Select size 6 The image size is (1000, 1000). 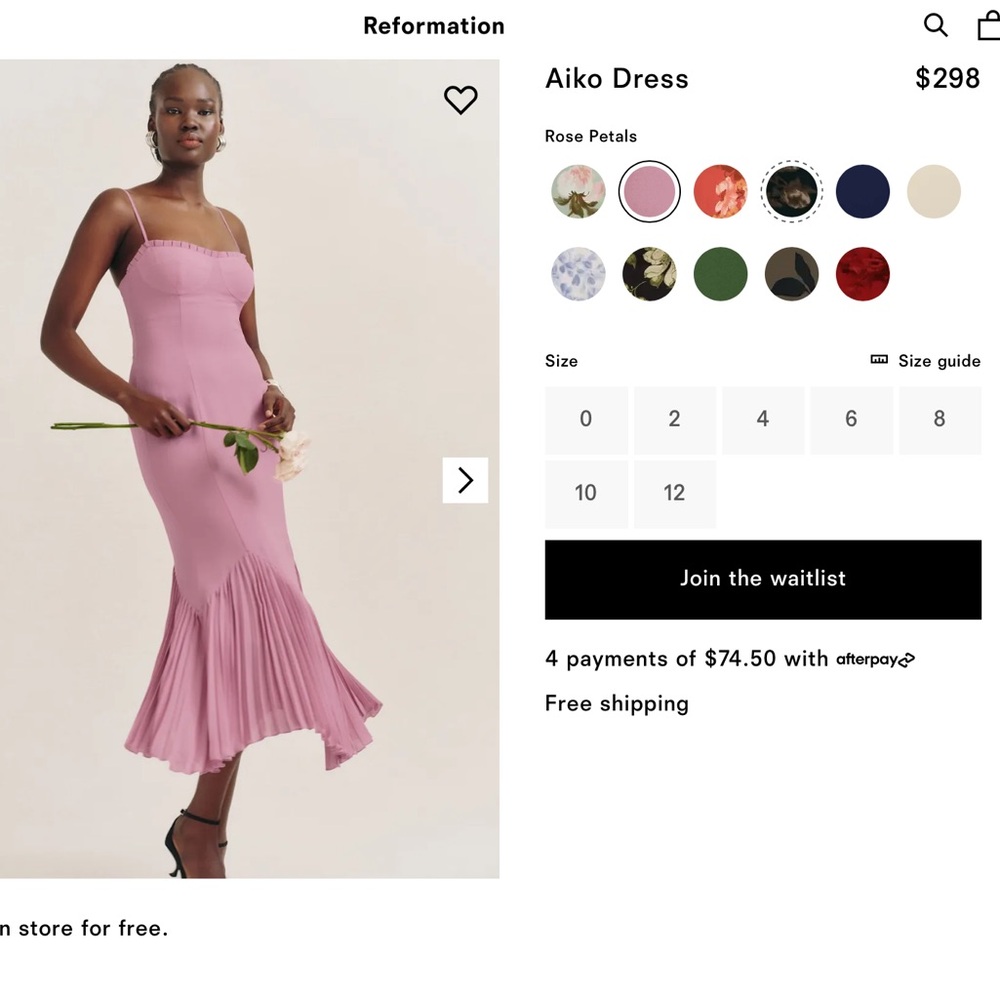coord(851,419)
